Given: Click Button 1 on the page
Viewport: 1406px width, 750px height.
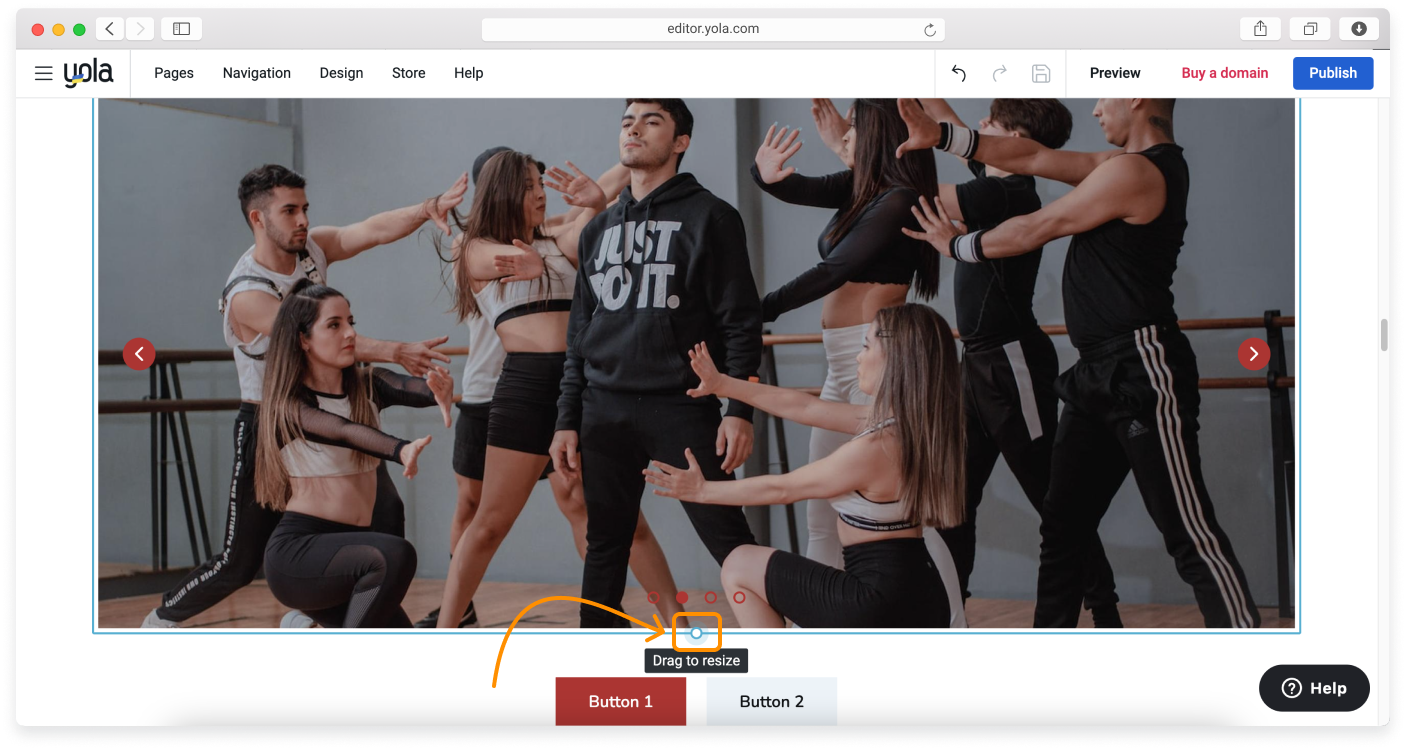Looking at the screenshot, I should (x=620, y=701).
